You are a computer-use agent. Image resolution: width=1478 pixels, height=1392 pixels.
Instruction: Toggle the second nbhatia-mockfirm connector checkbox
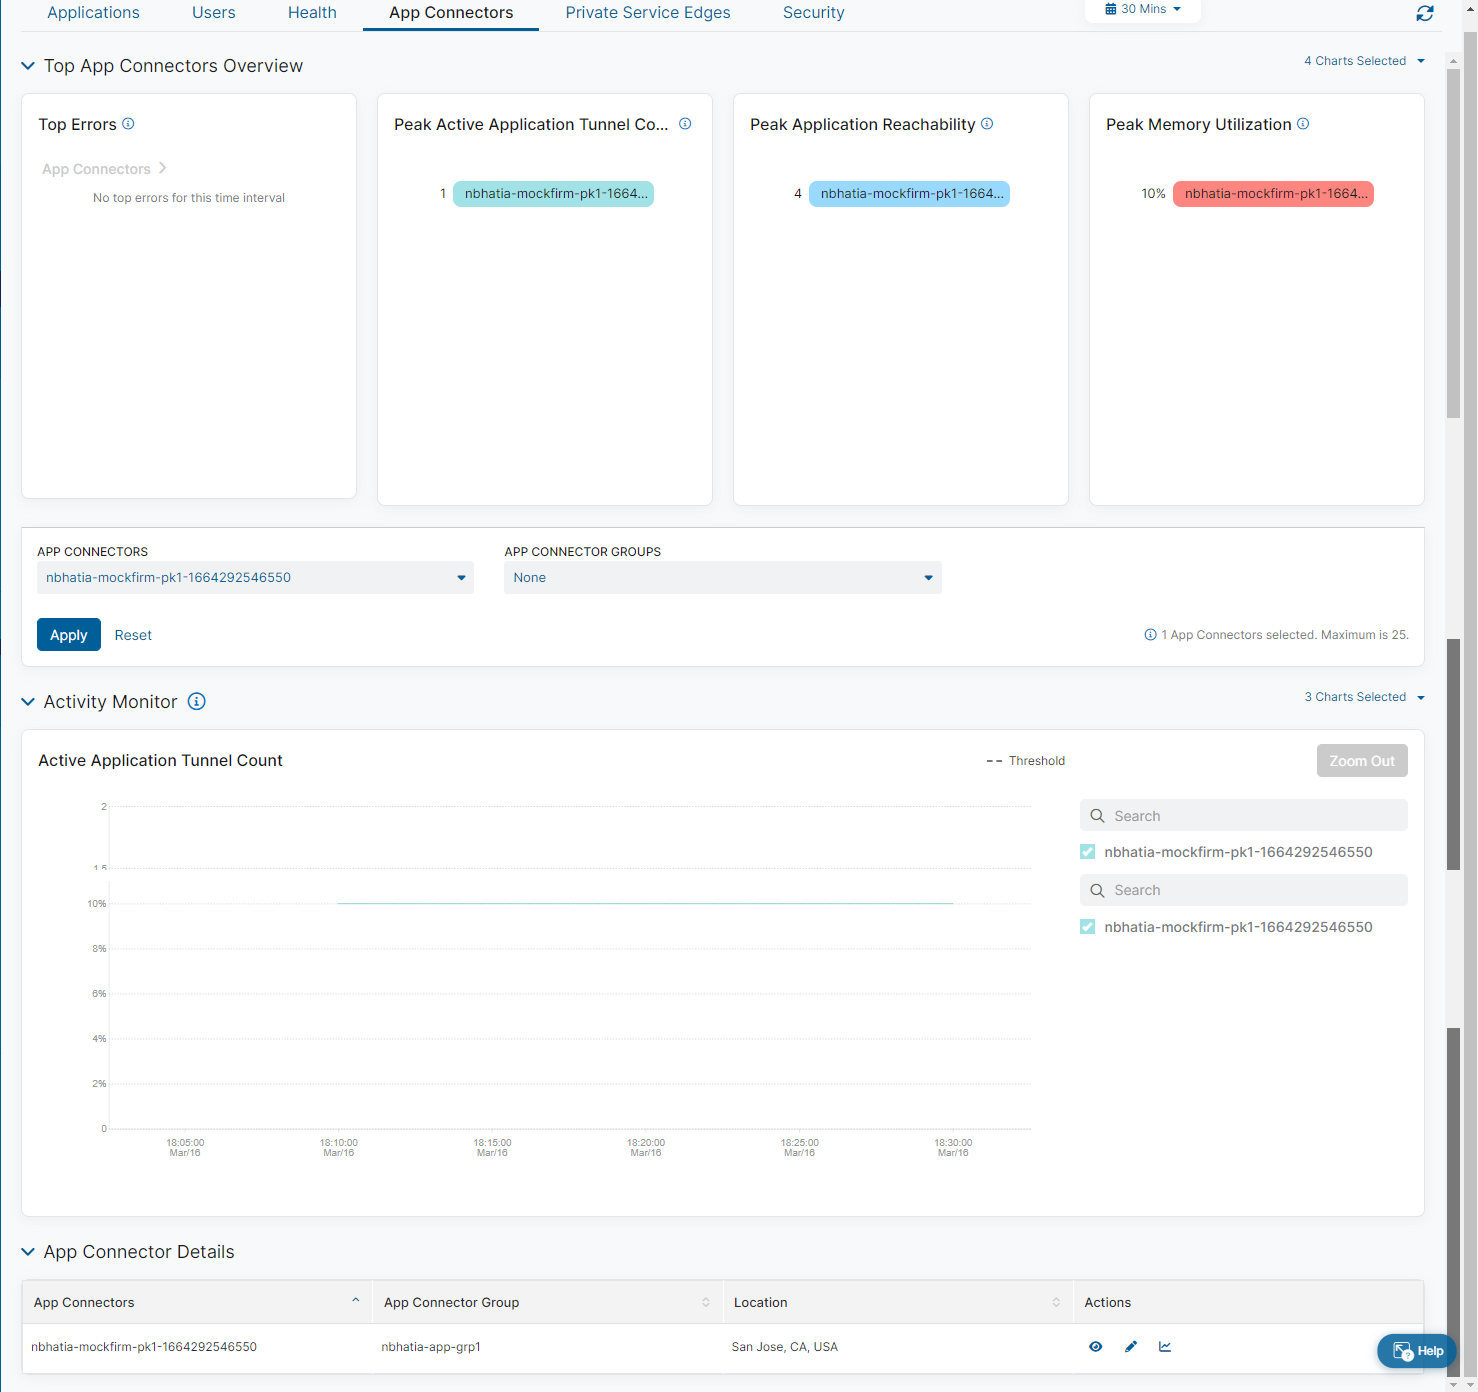tap(1088, 927)
